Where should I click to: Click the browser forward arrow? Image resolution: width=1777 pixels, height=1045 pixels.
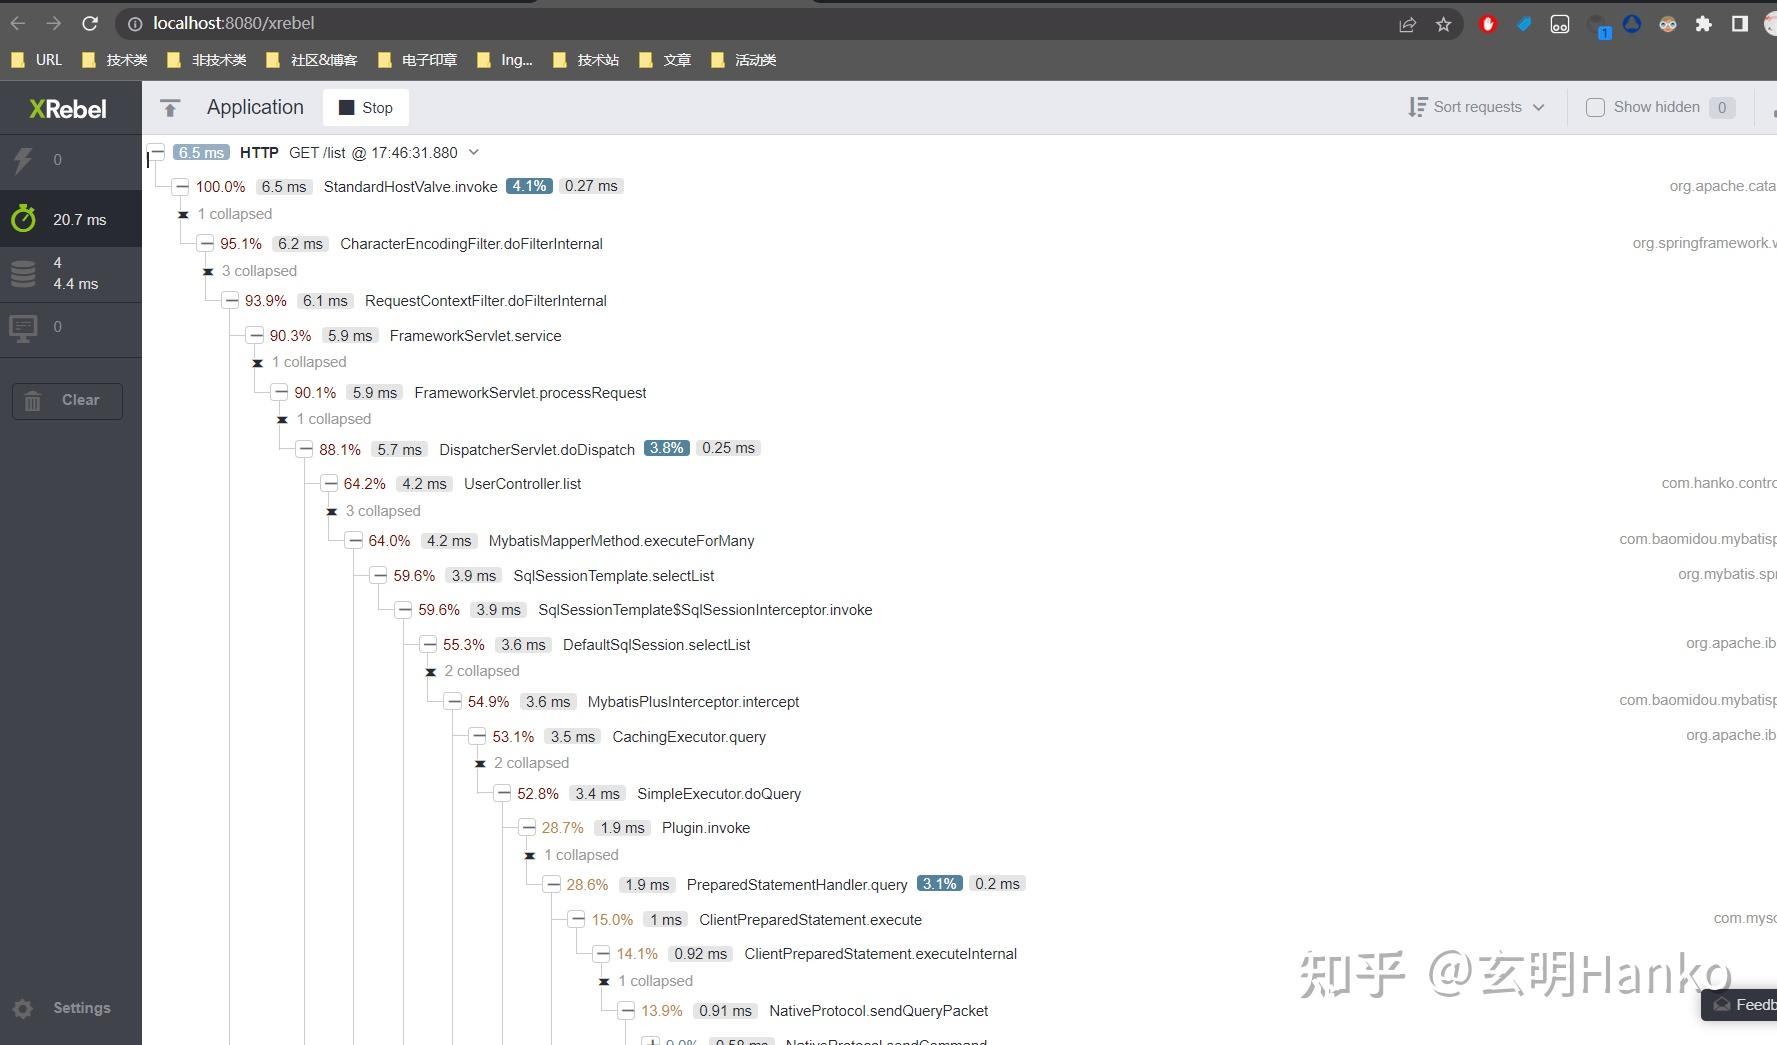(54, 23)
